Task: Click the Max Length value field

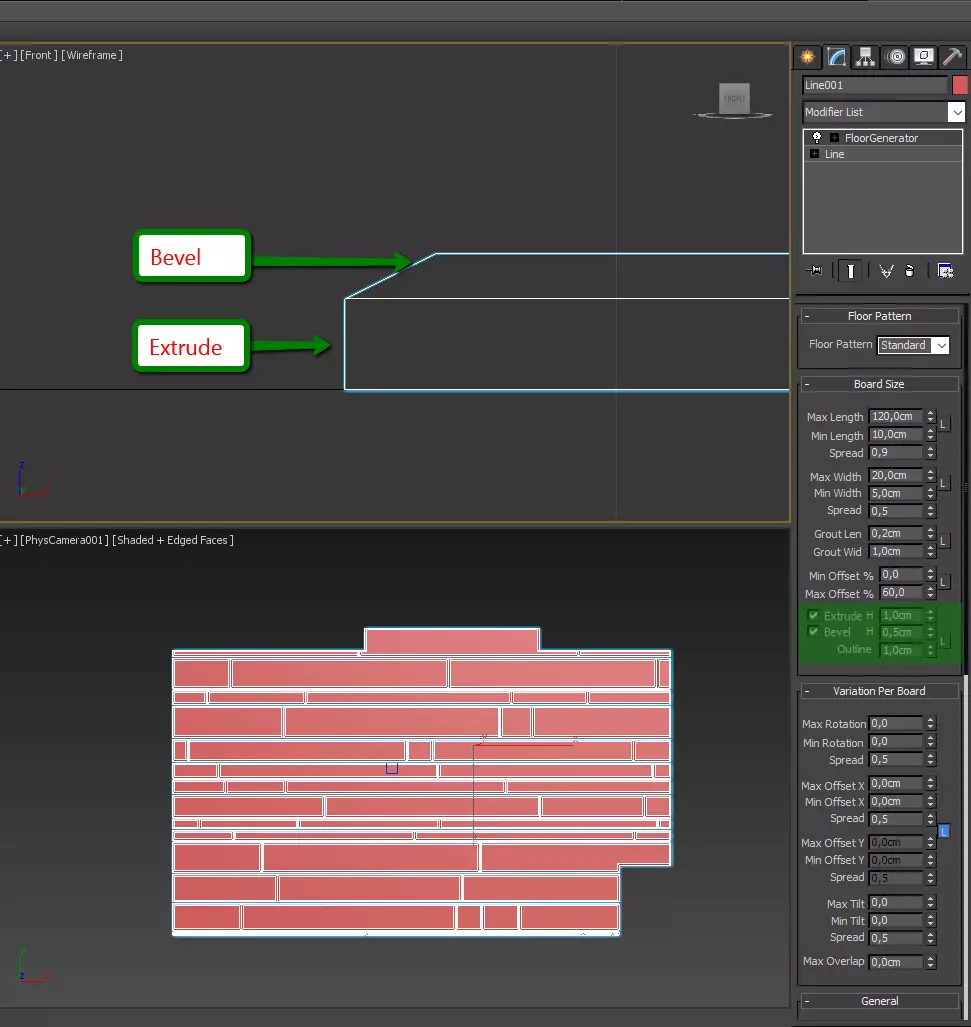Action: click(896, 417)
